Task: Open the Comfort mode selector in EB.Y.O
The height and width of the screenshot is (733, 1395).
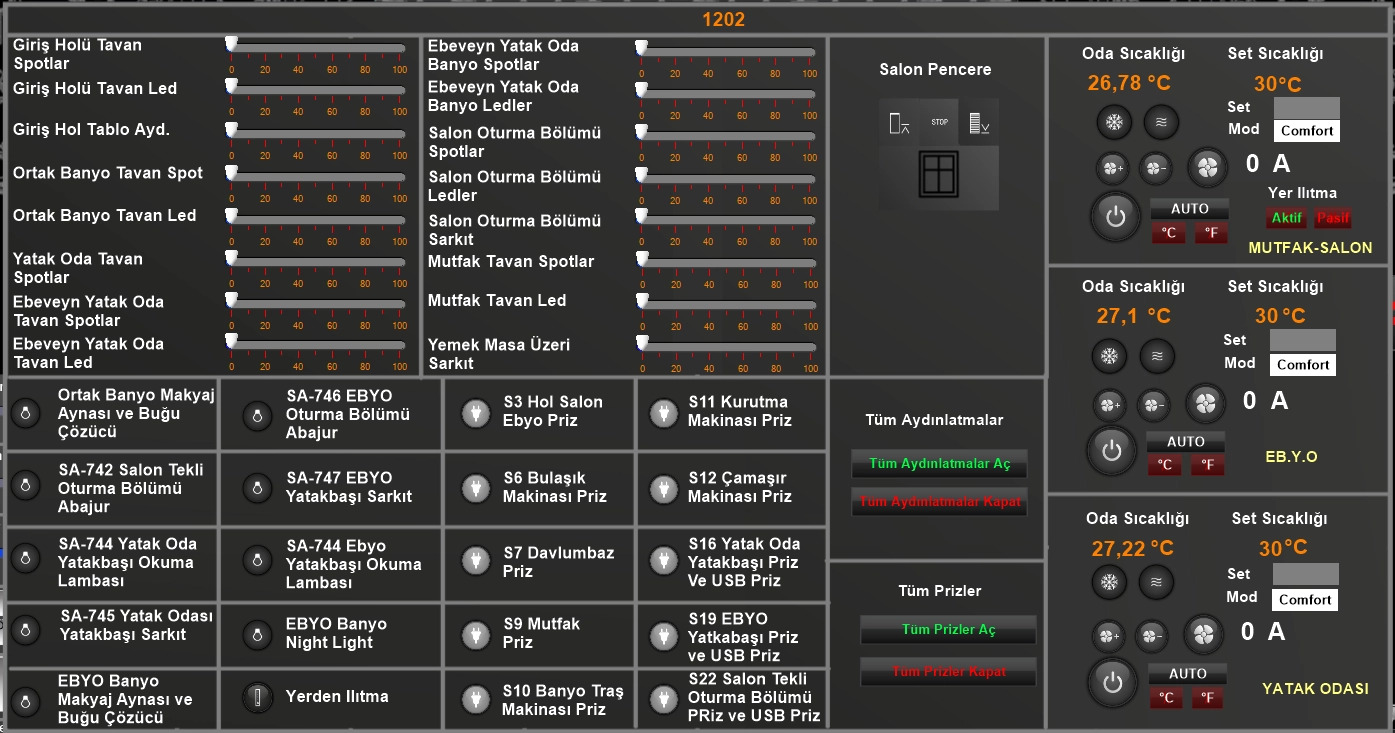Action: (1303, 365)
